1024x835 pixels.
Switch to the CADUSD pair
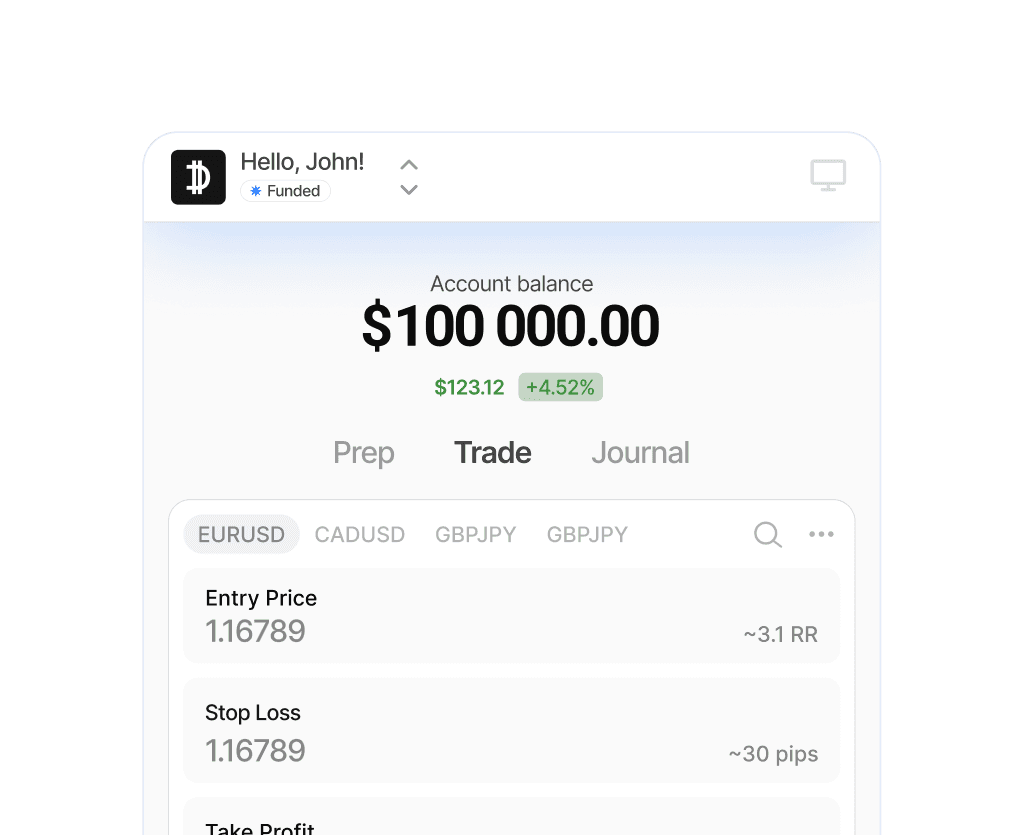click(x=359, y=535)
